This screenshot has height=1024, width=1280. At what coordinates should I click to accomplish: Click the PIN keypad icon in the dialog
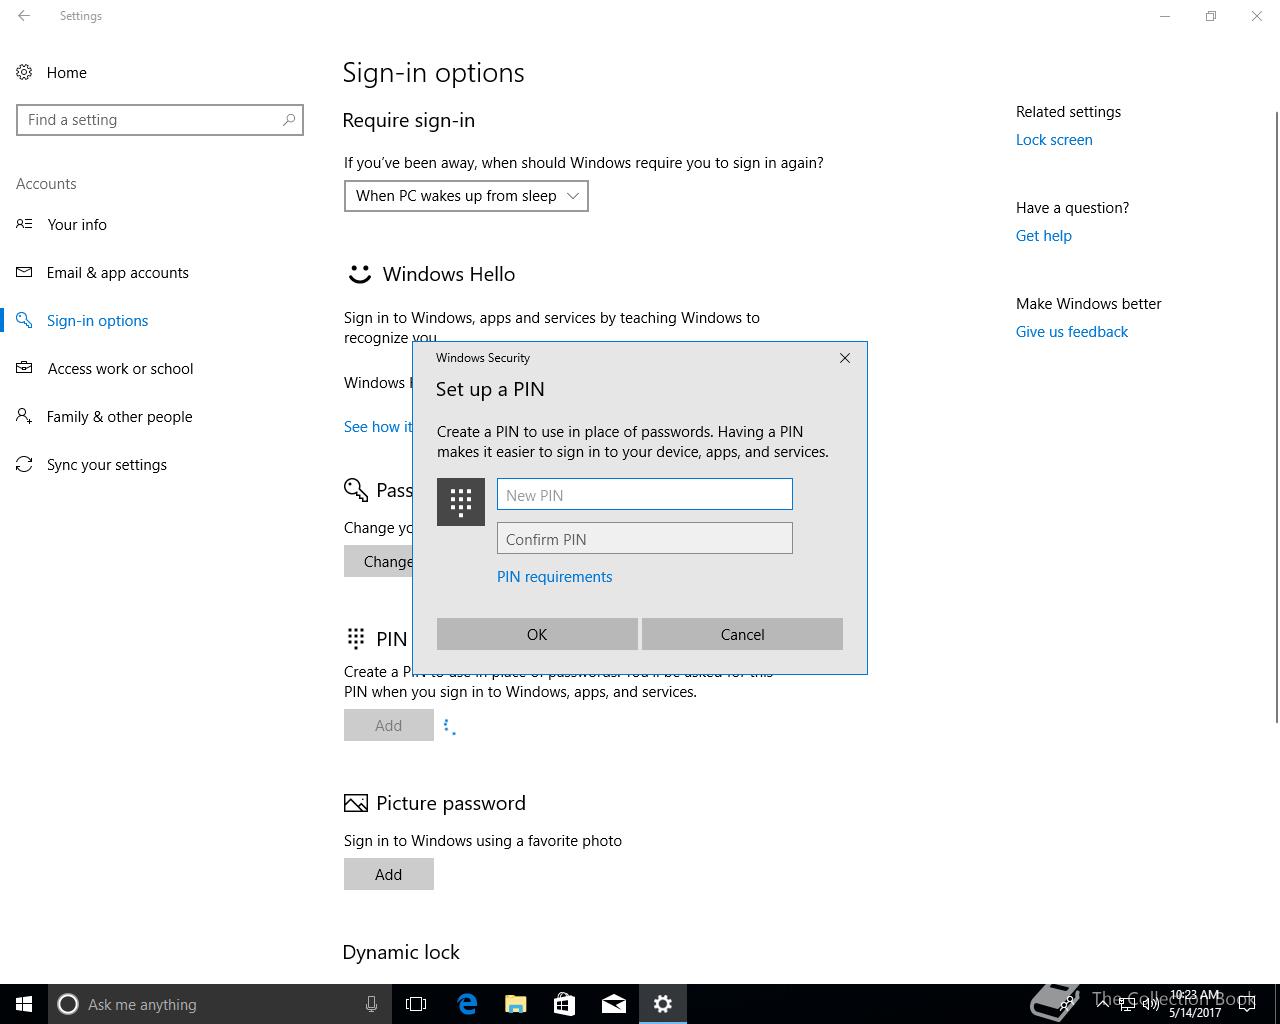(461, 502)
